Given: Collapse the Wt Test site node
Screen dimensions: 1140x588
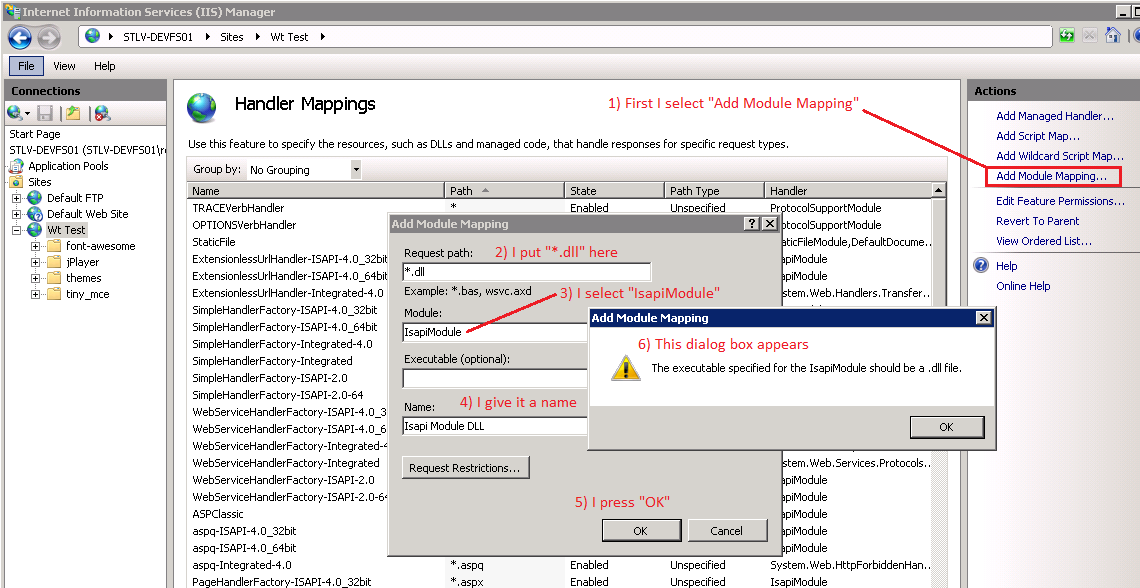Looking at the screenshot, I should pyautogui.click(x=17, y=230).
